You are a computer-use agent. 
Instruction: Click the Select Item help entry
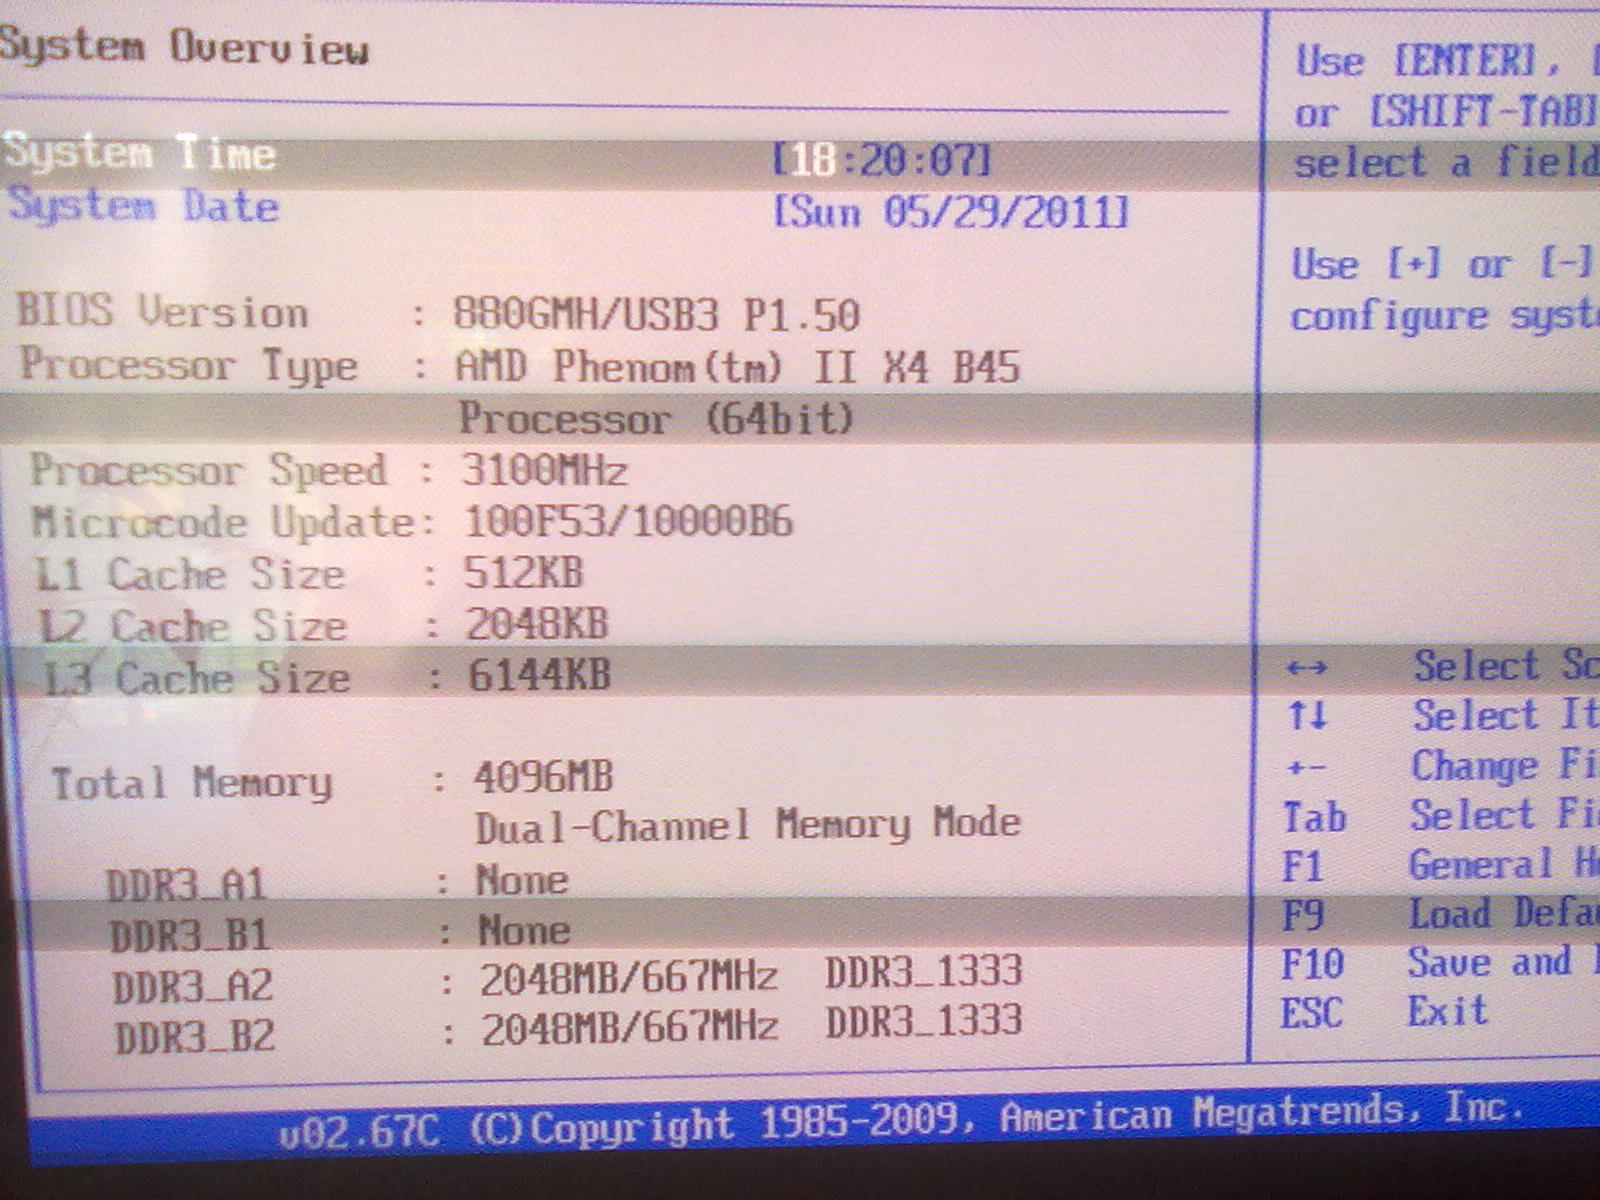pos(1506,715)
